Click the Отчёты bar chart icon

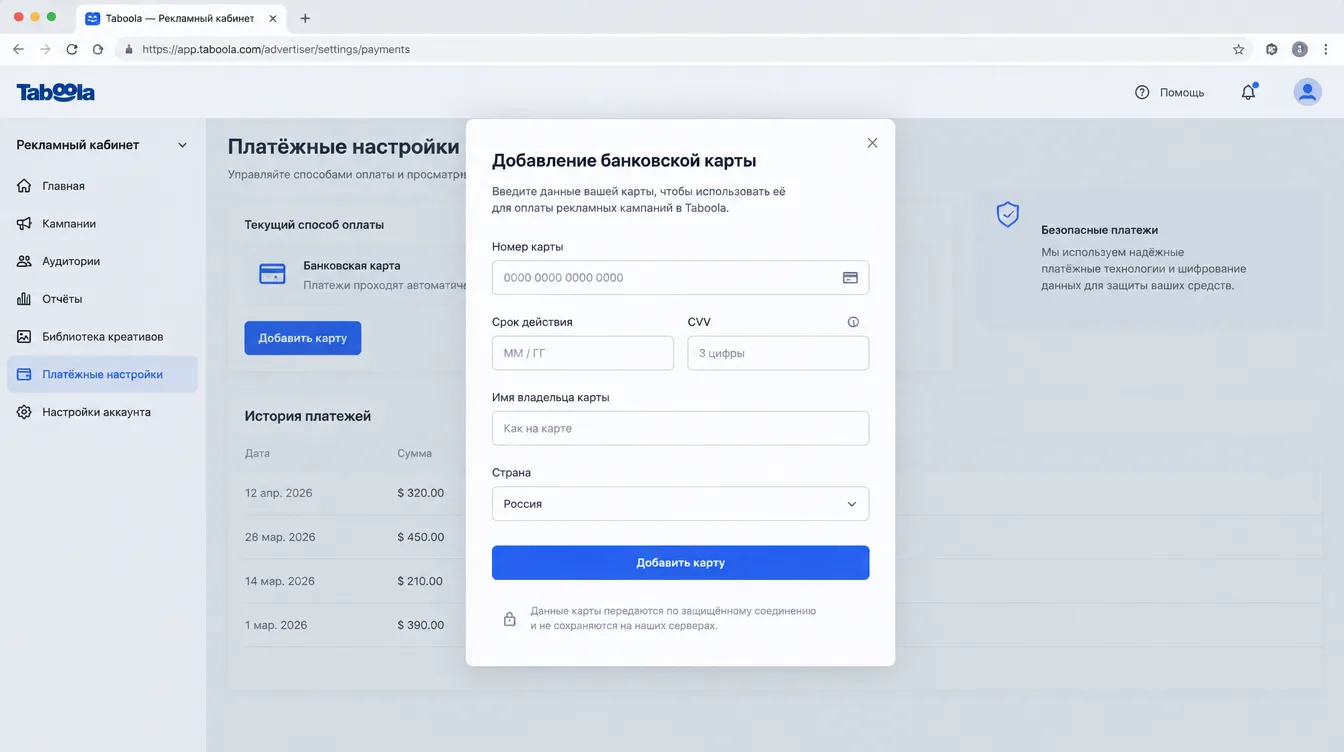point(24,299)
